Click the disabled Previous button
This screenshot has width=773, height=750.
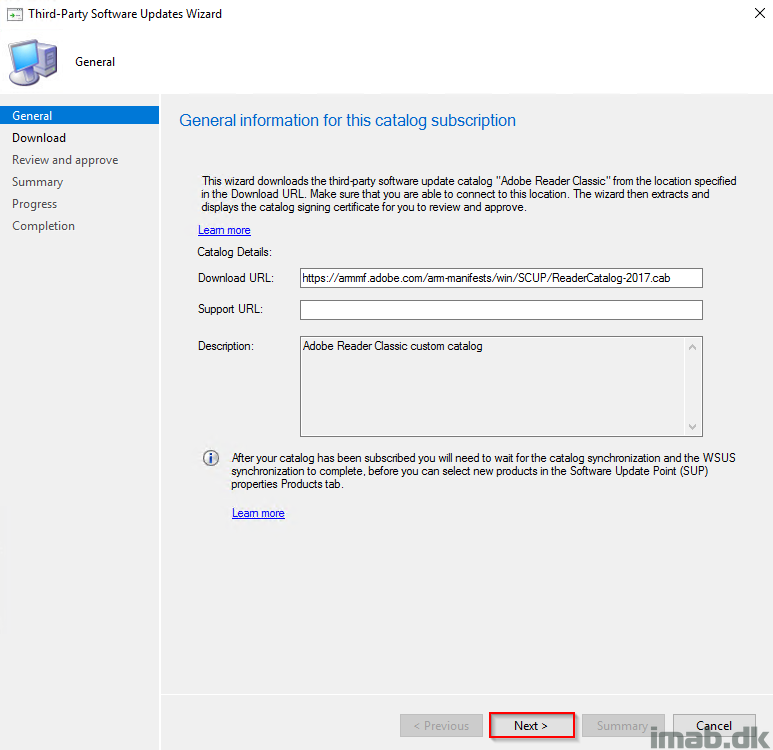click(441, 725)
